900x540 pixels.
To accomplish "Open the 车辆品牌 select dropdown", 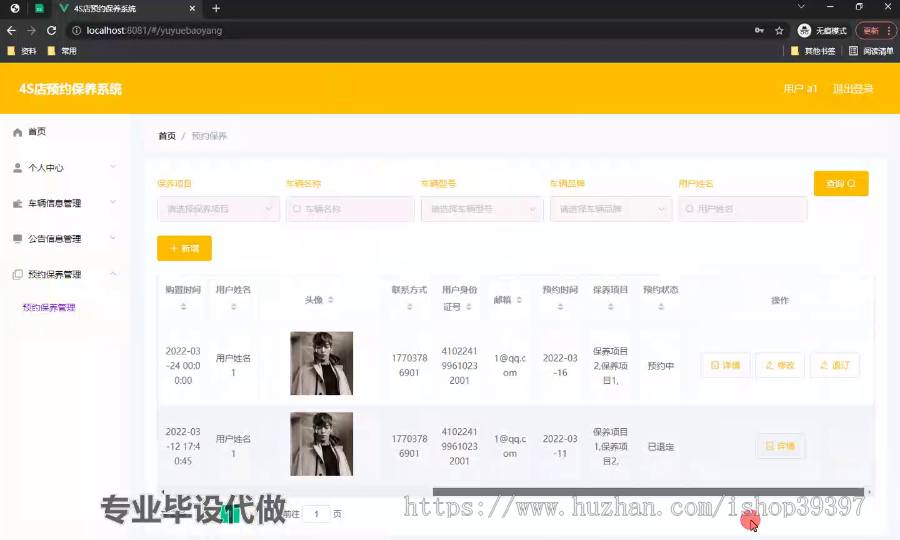I will point(611,209).
